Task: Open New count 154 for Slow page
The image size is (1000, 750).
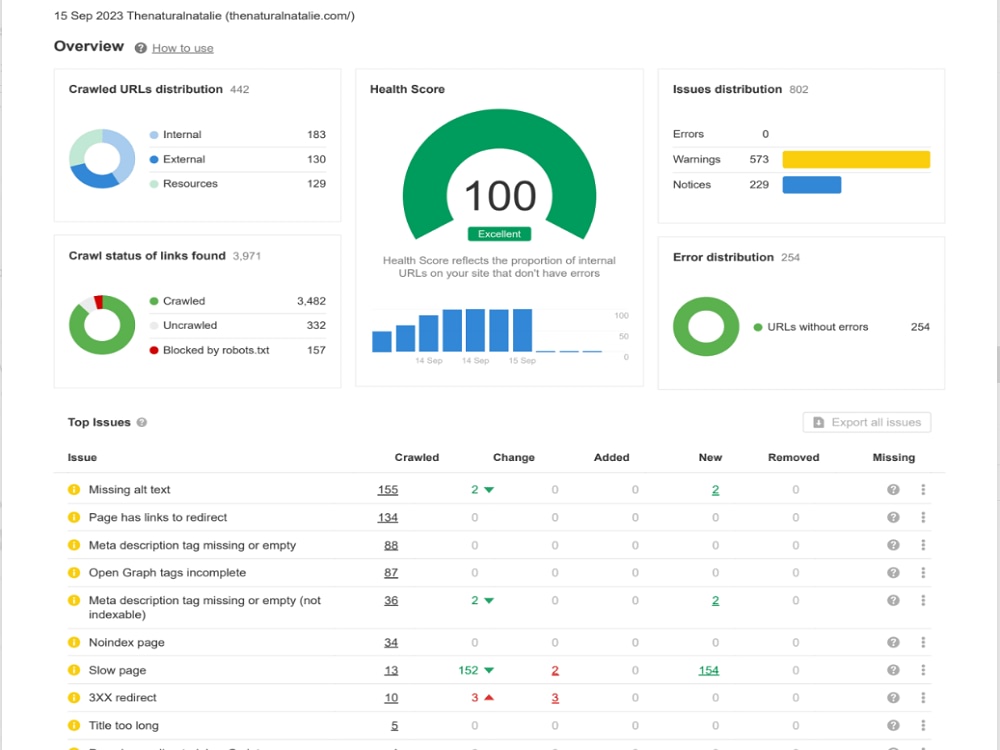Action: click(x=709, y=670)
